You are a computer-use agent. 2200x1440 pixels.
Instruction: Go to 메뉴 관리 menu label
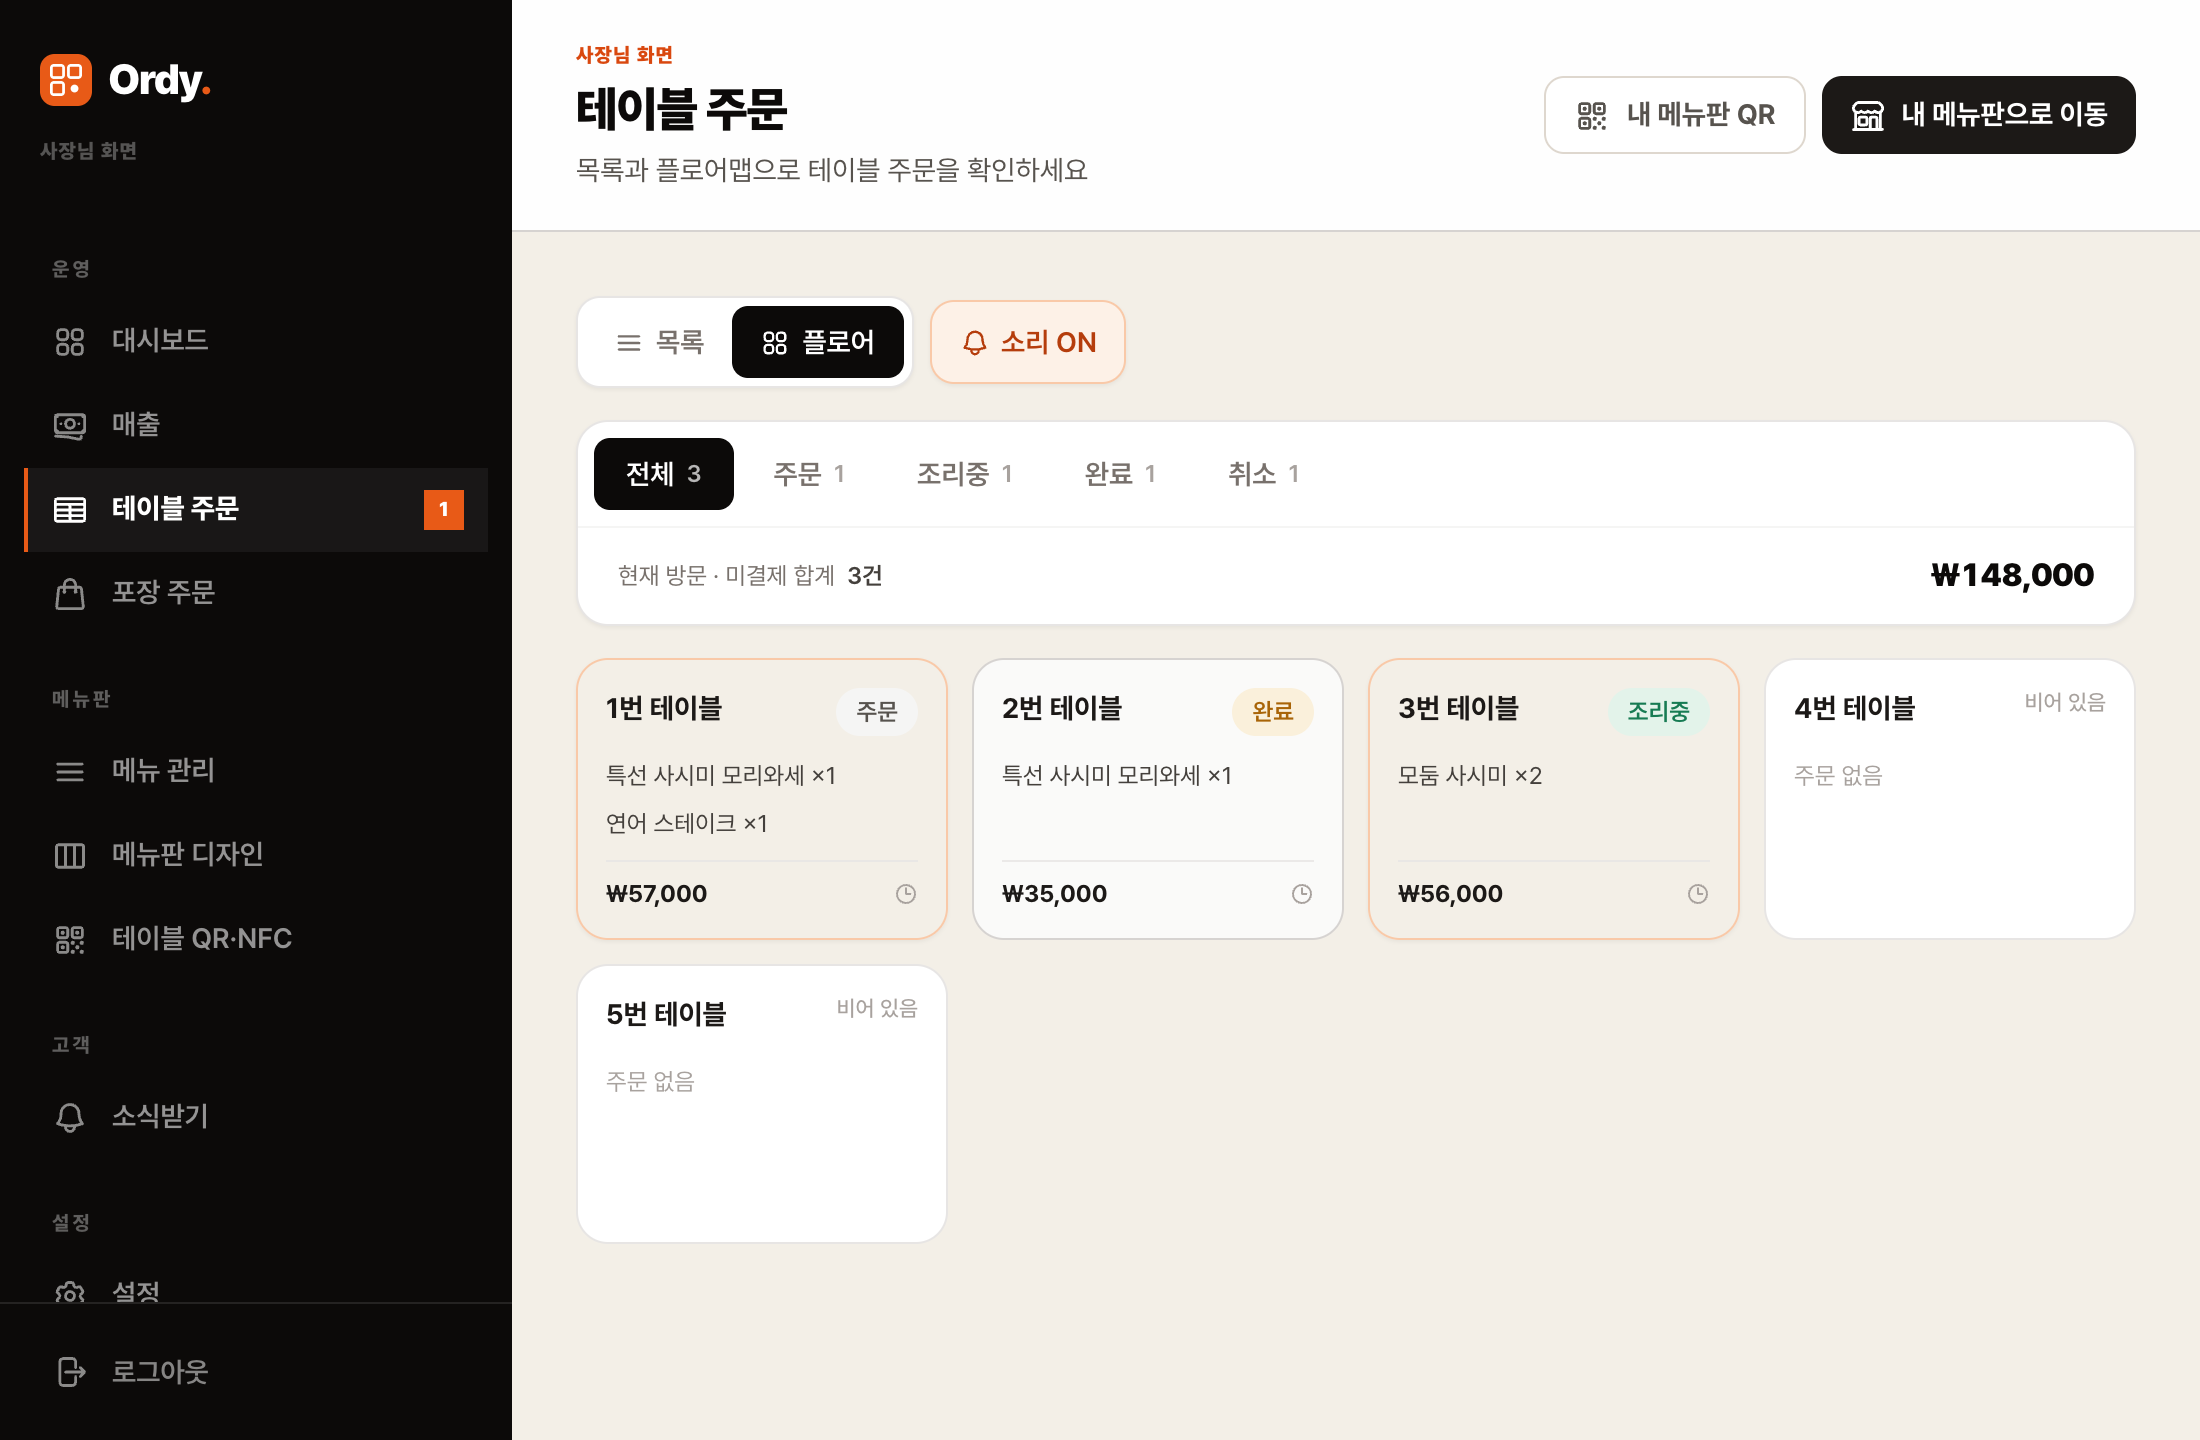164,771
